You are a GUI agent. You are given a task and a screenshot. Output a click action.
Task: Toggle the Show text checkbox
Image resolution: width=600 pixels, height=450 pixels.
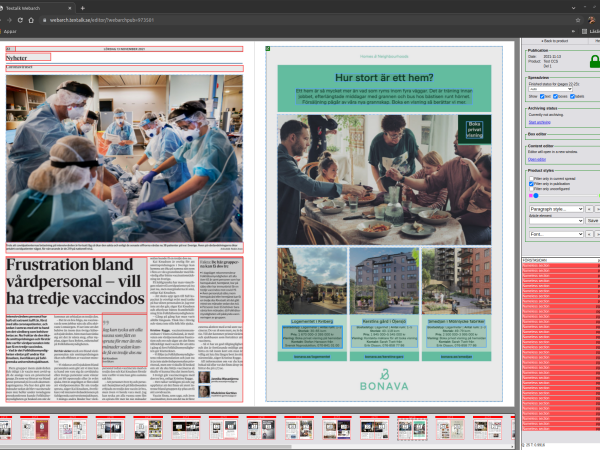[542, 96]
